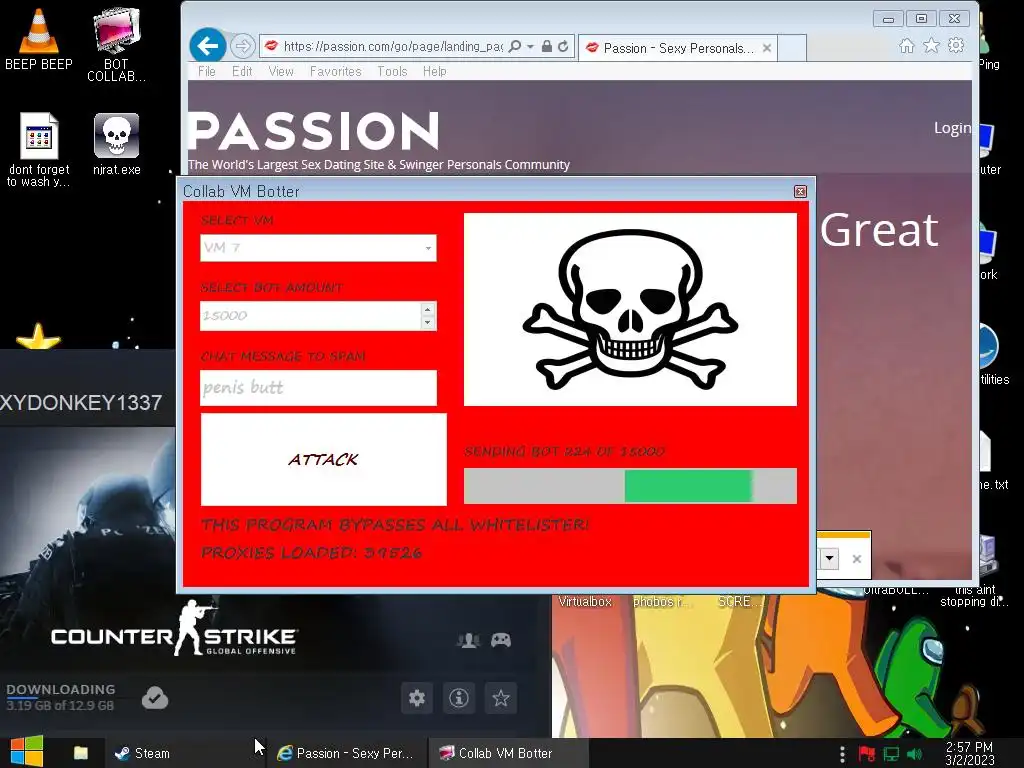Click the ATTACK button
This screenshot has width=1024, height=768.
[324, 460]
